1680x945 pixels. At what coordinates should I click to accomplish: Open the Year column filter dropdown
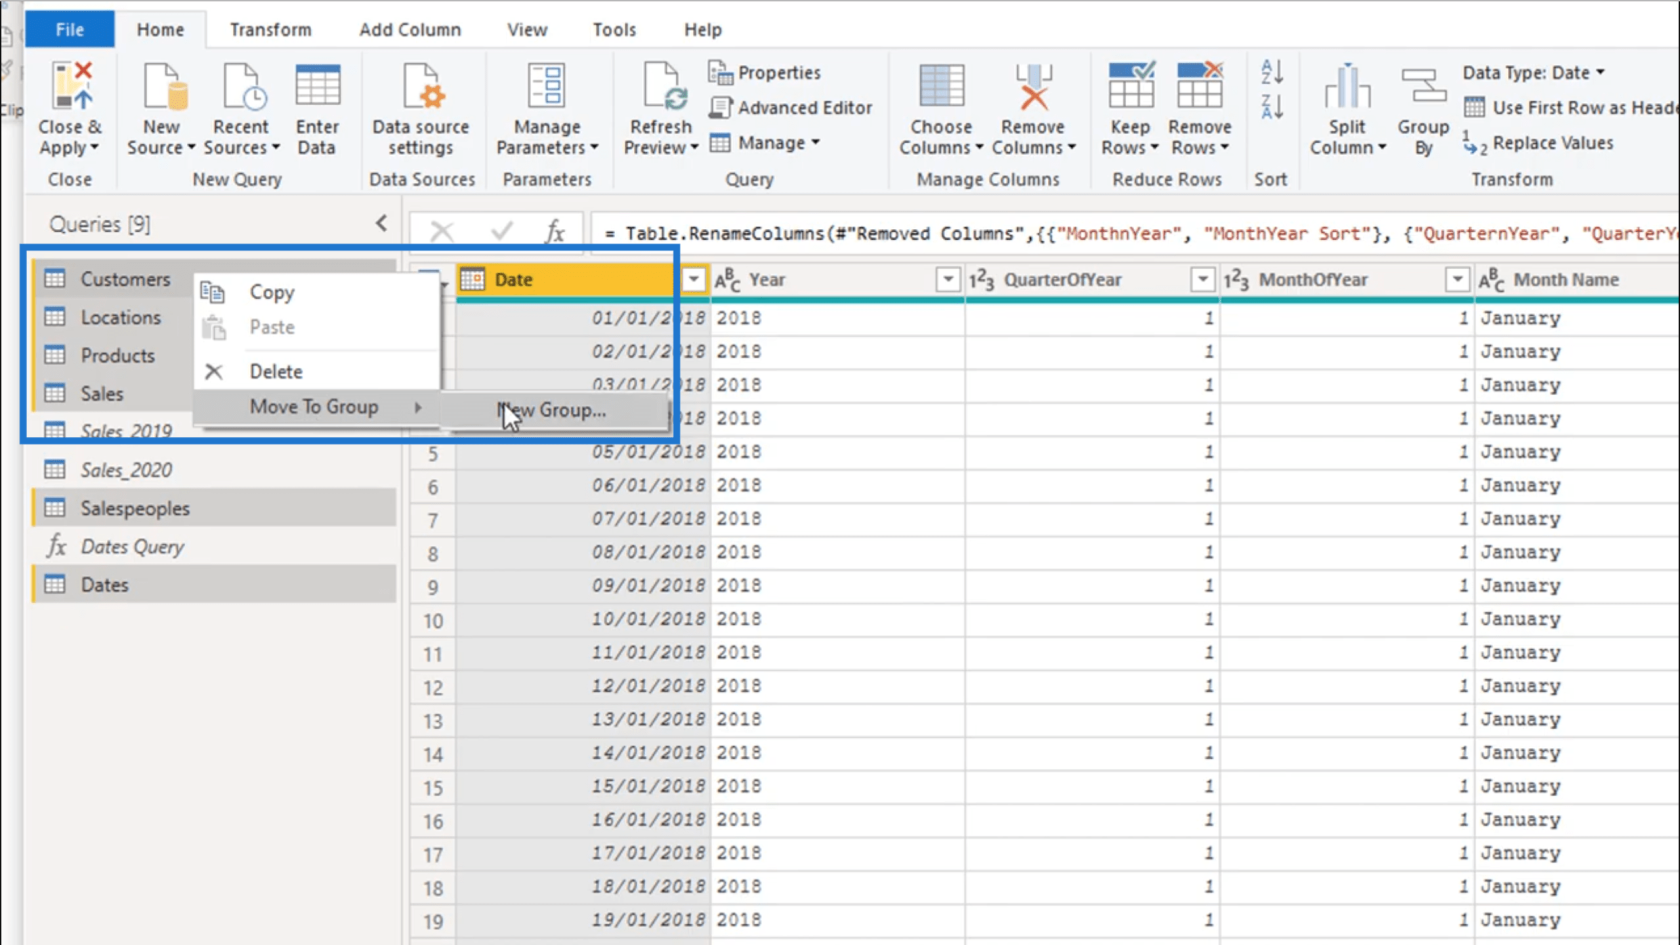pos(948,280)
